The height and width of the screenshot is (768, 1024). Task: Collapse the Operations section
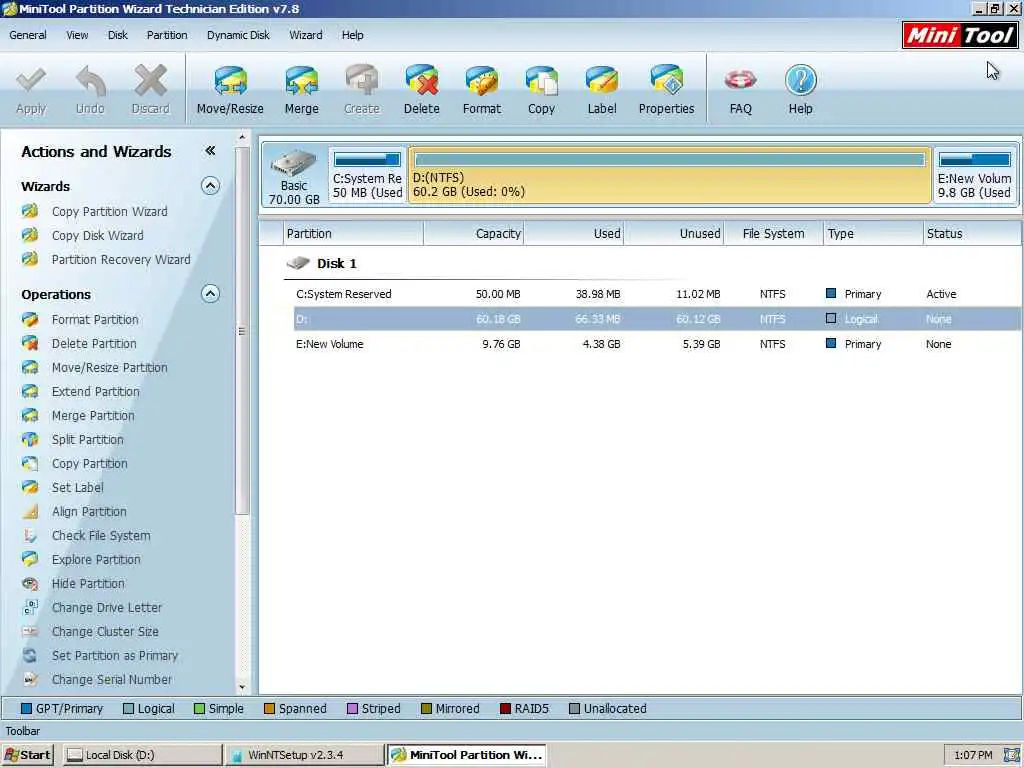click(x=210, y=294)
